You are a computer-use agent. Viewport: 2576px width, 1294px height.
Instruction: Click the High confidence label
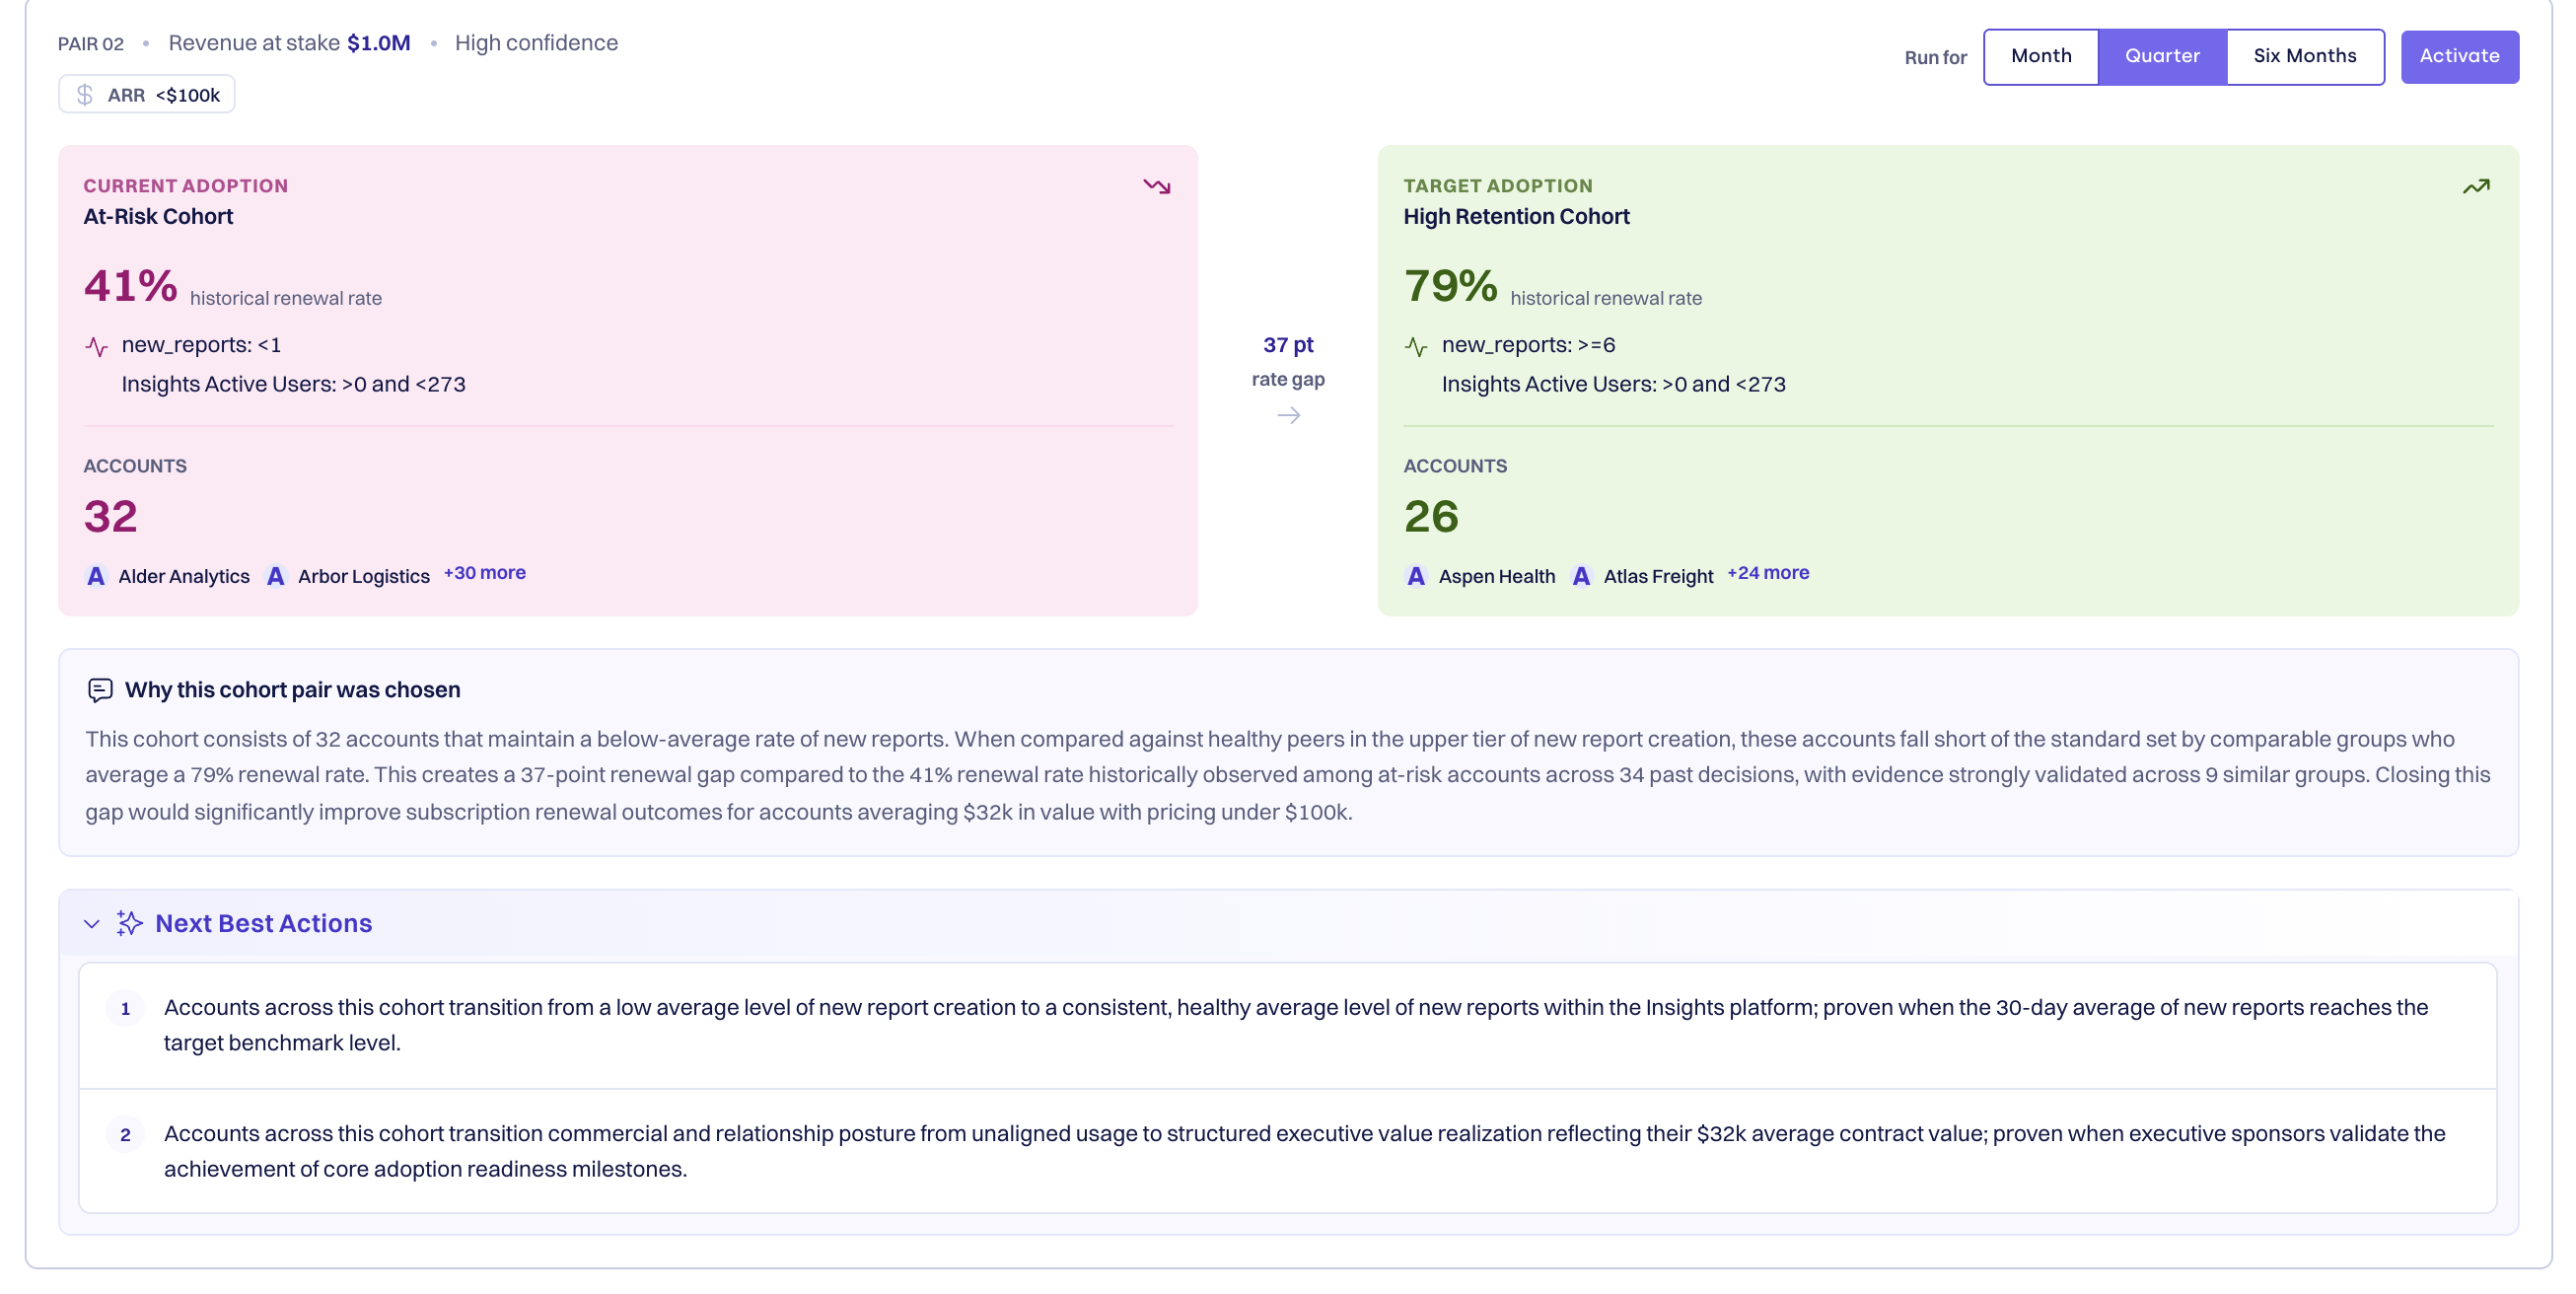coord(536,43)
